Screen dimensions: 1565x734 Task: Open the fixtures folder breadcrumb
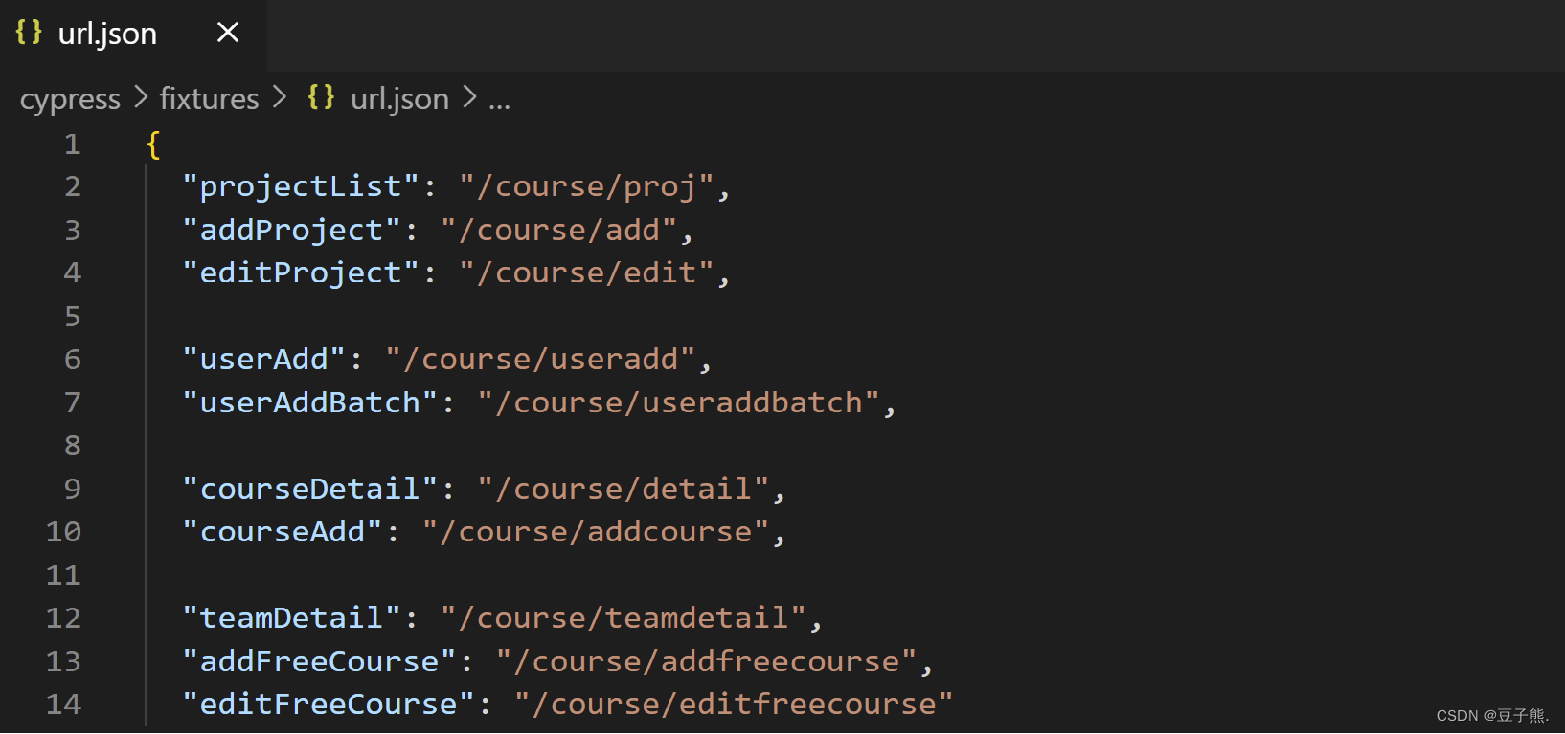coord(209,99)
